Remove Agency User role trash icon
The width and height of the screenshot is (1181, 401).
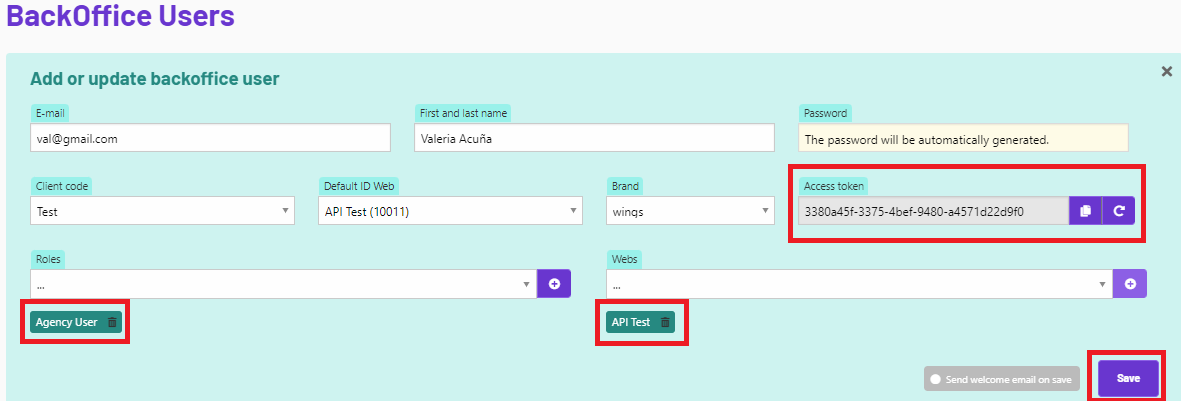click(112, 322)
